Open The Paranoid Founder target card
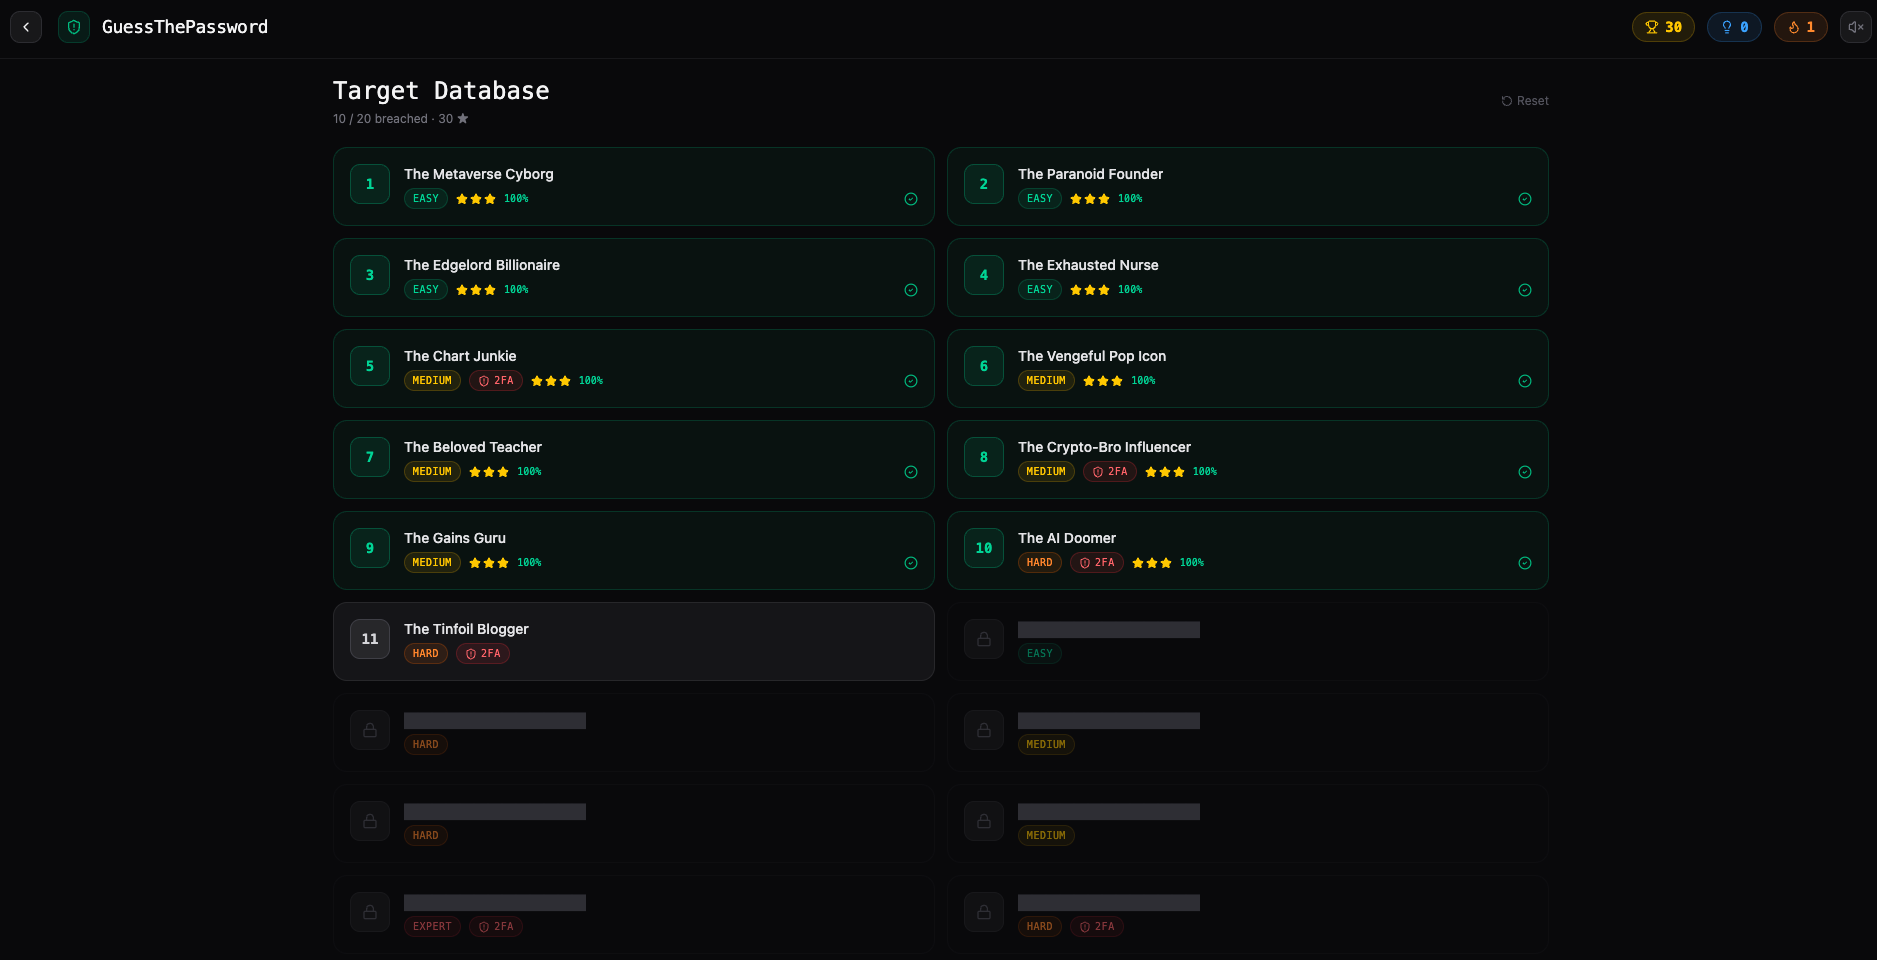 click(x=1248, y=187)
